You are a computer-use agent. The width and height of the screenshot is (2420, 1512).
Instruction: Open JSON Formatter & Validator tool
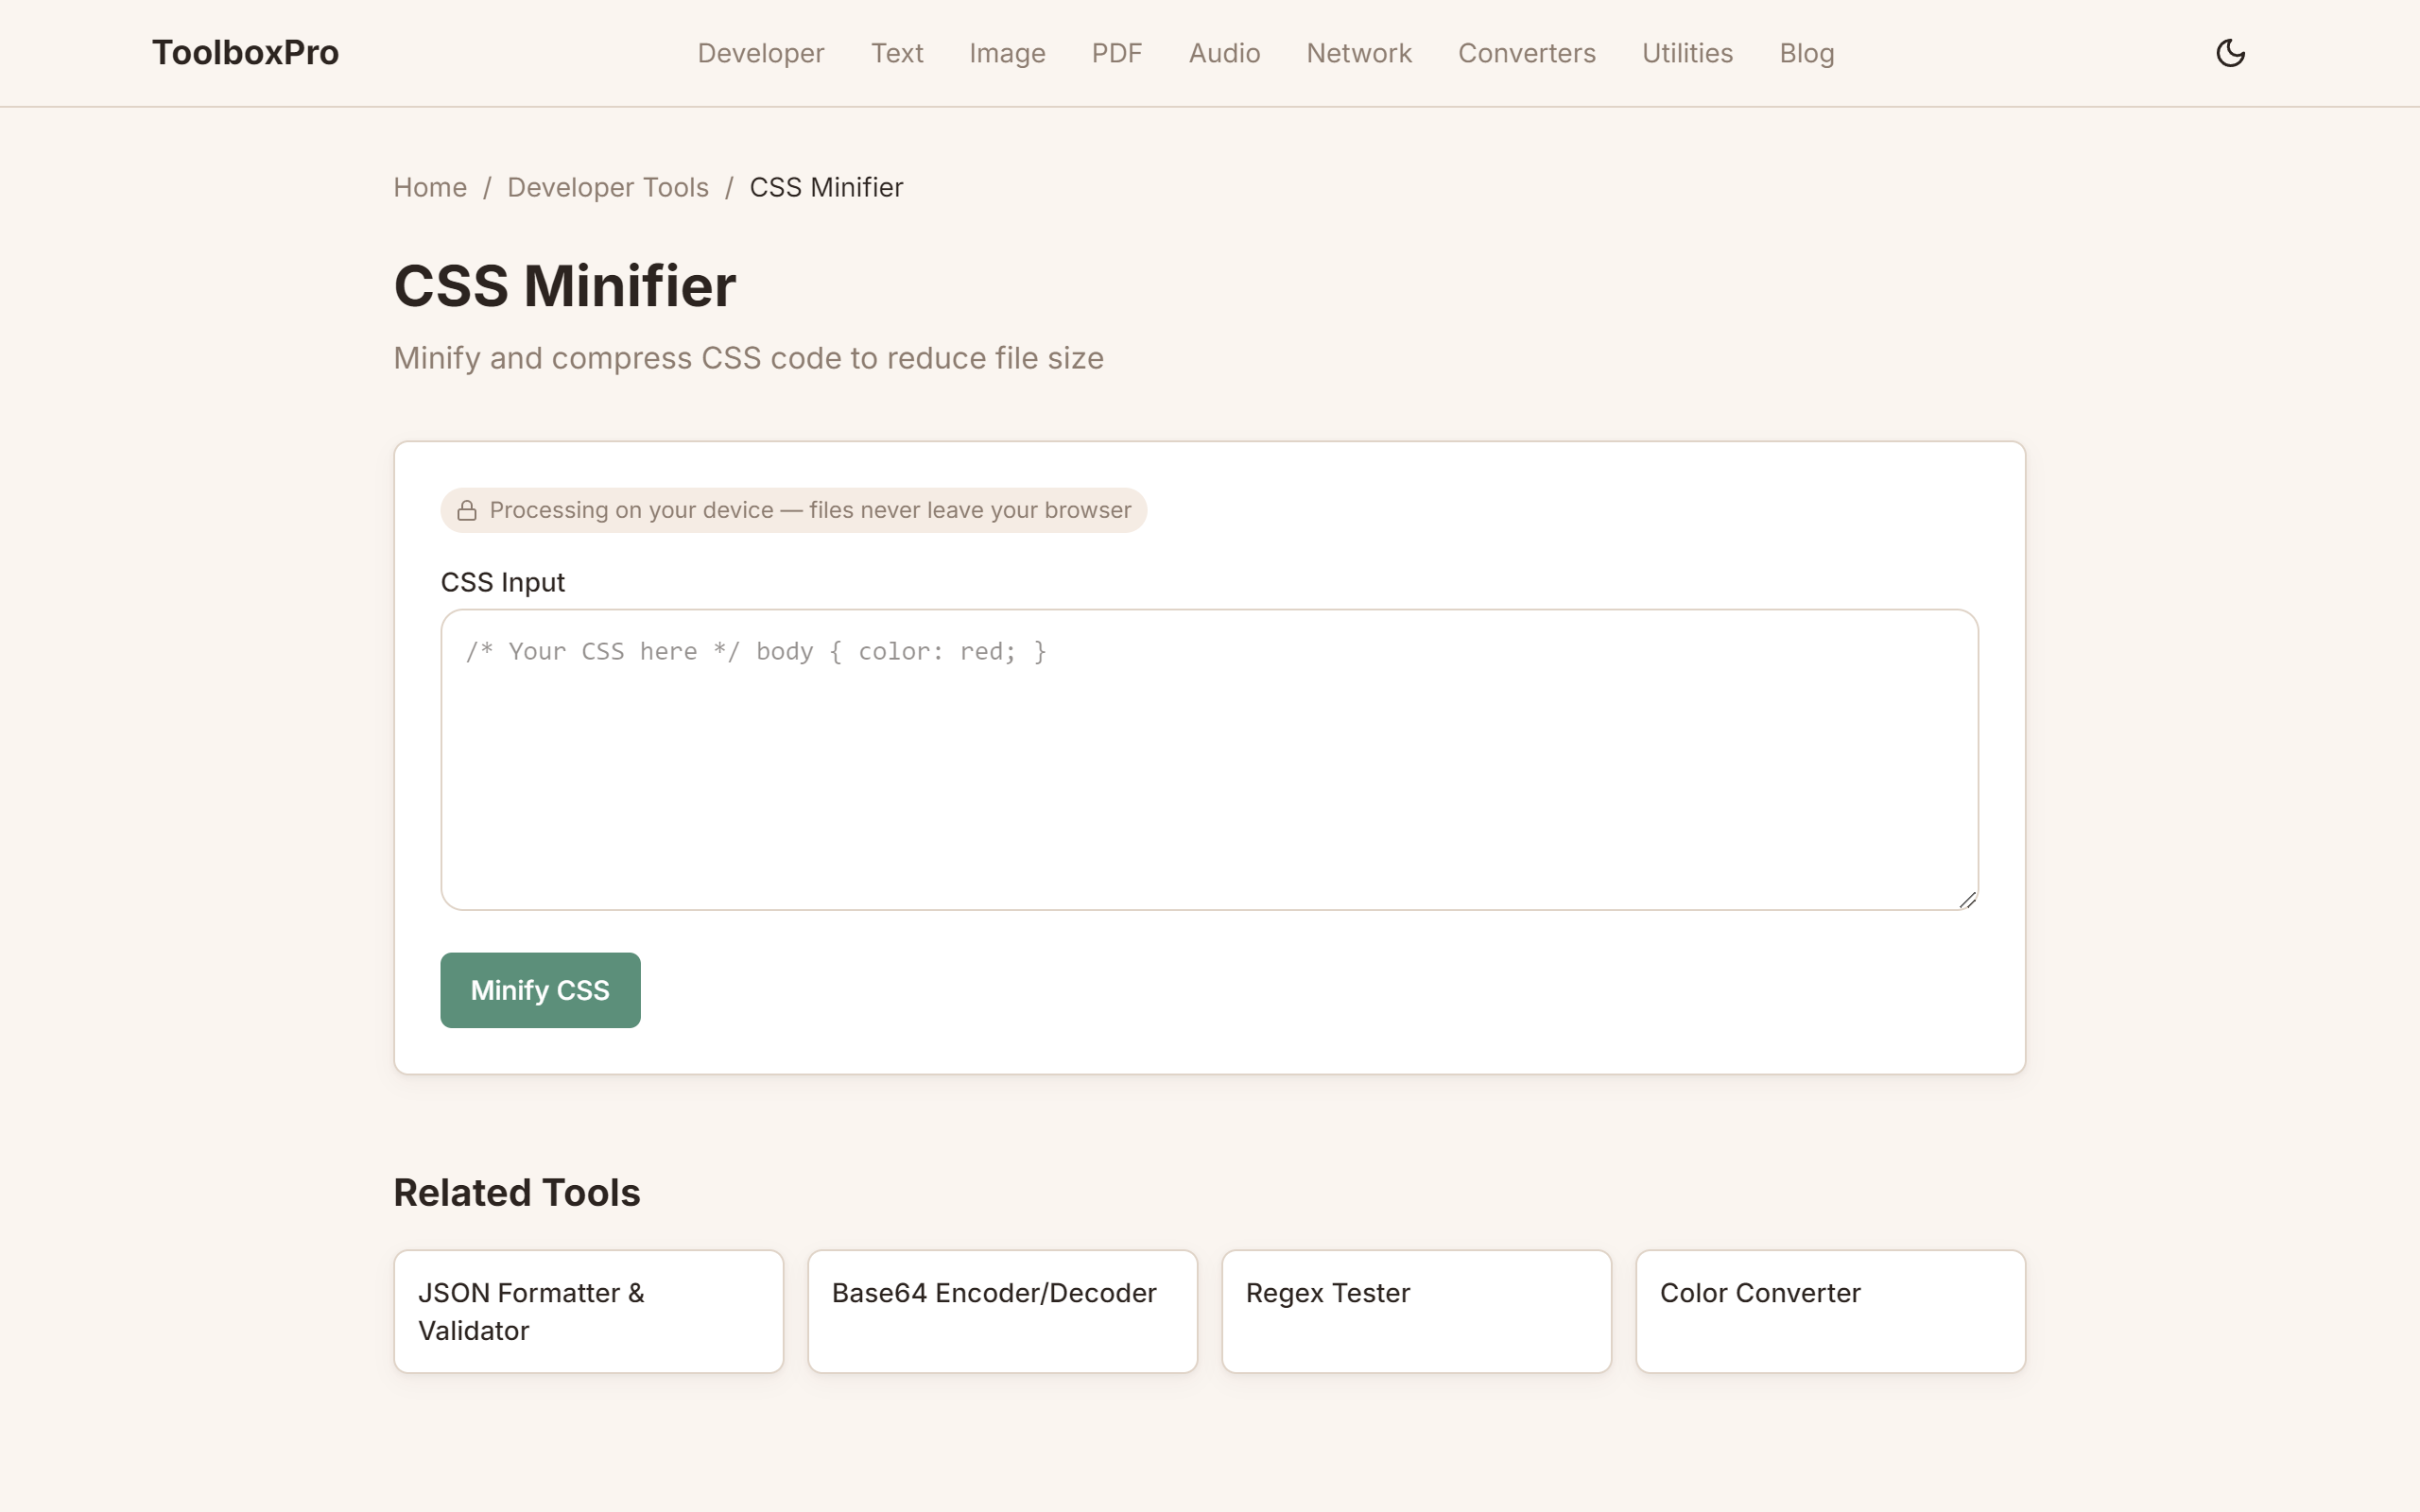tap(589, 1311)
